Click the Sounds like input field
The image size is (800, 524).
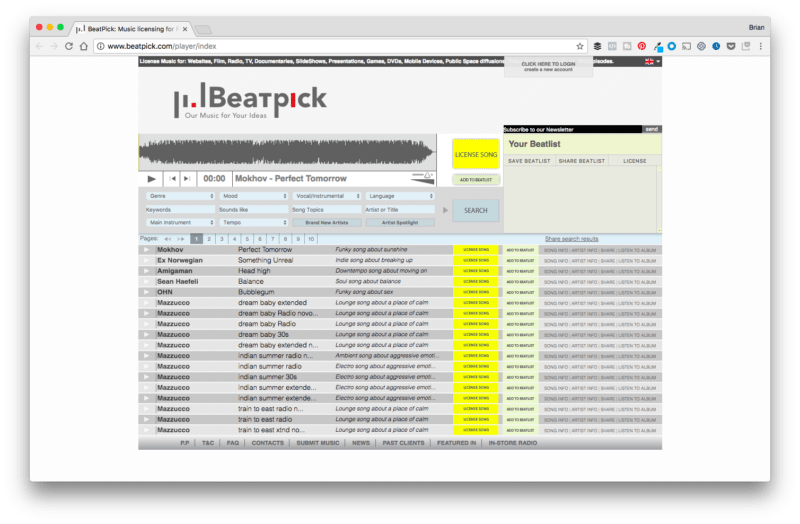pos(254,210)
